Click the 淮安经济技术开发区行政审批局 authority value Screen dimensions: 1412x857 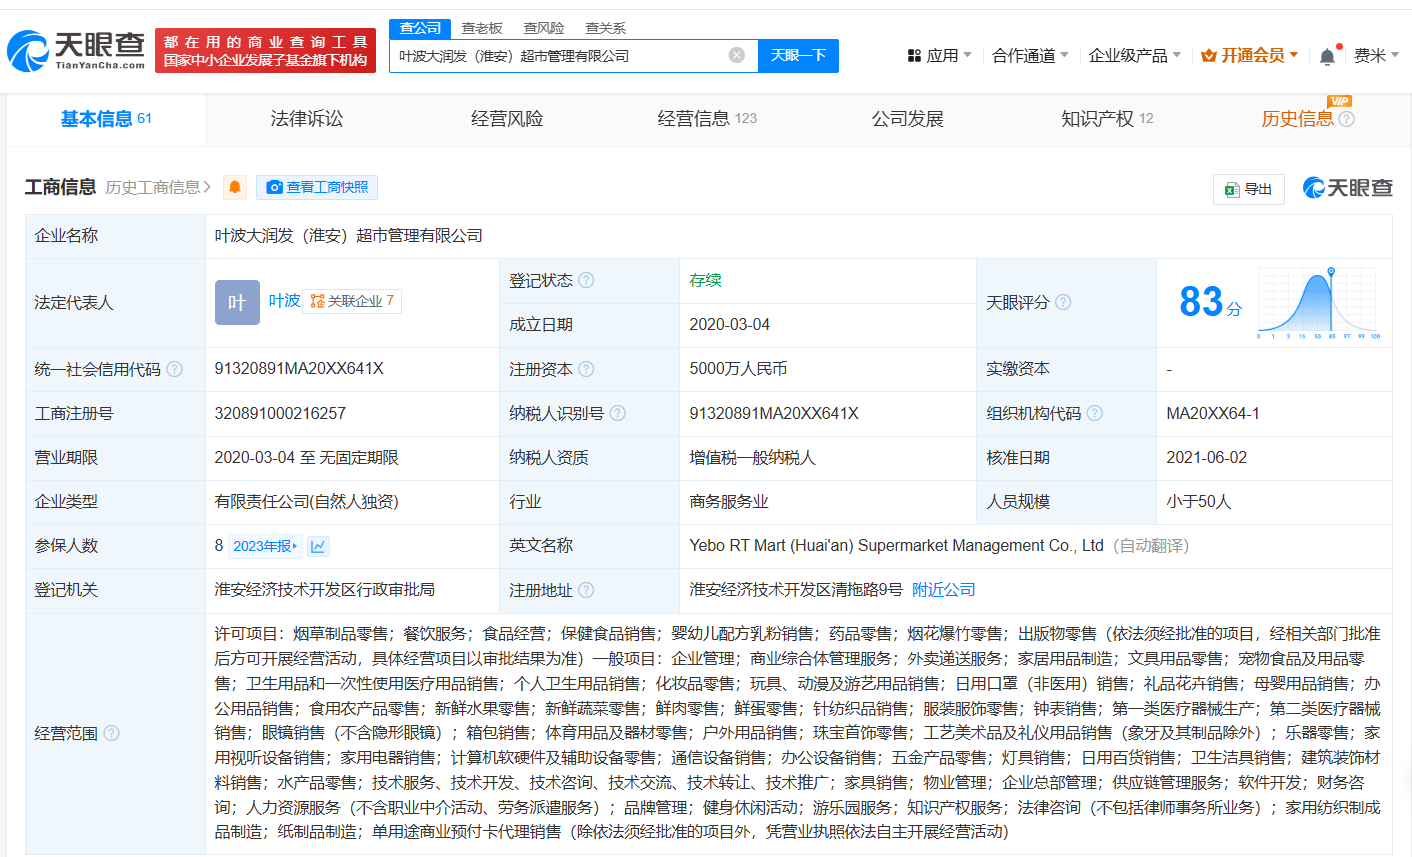pyautogui.click(x=325, y=590)
